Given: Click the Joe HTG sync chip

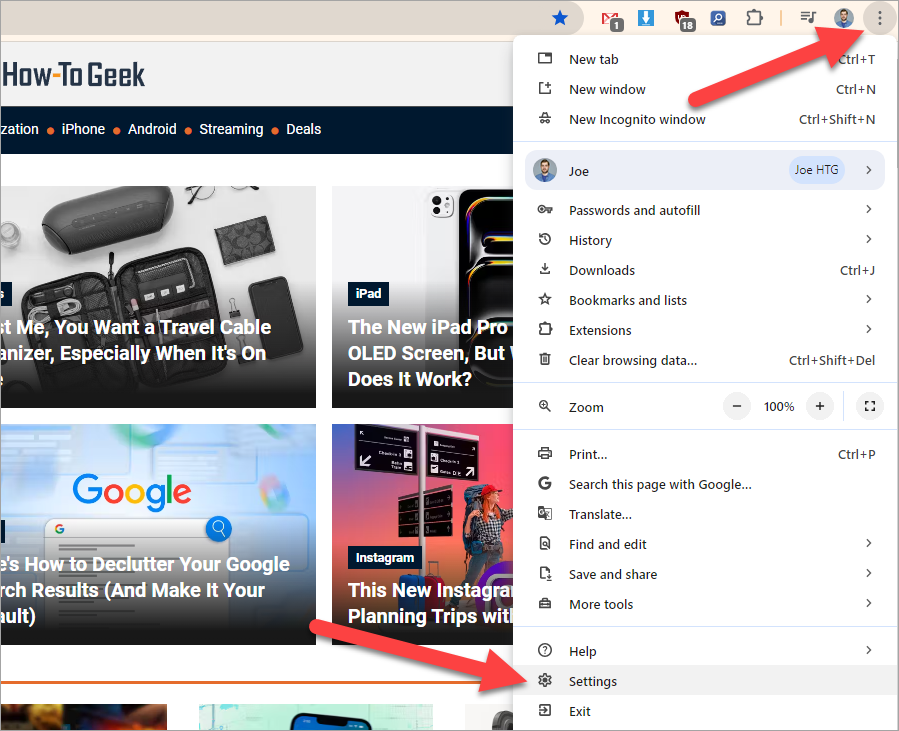Looking at the screenshot, I should (x=816, y=170).
